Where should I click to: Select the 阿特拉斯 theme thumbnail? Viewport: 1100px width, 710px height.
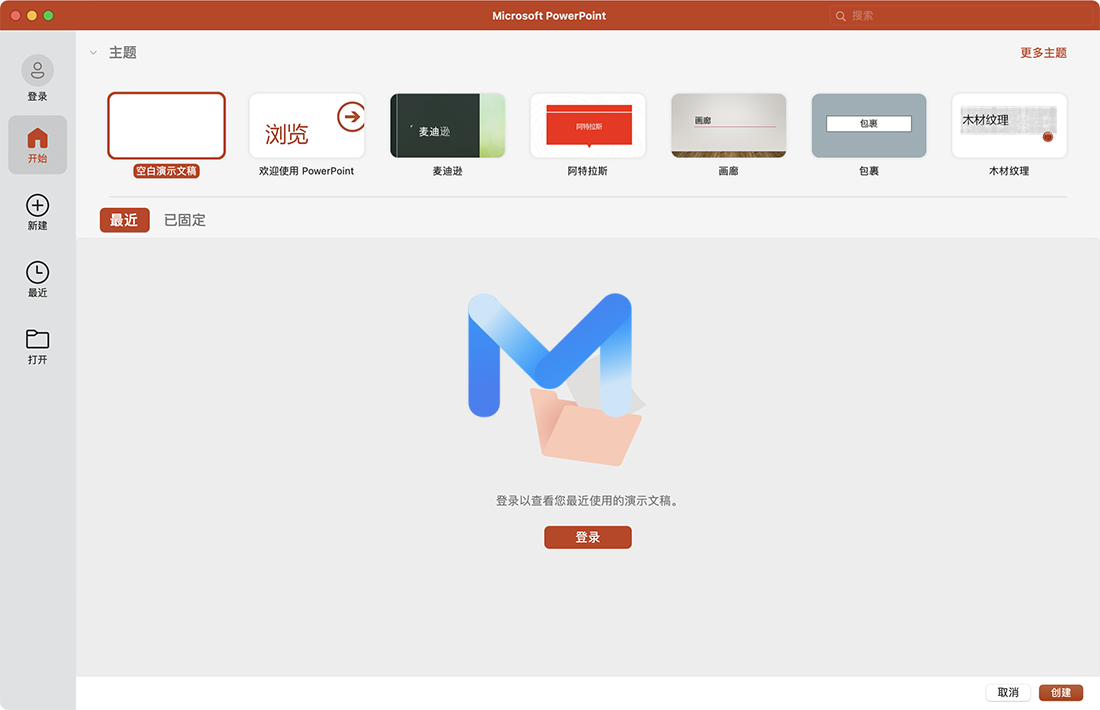point(588,126)
